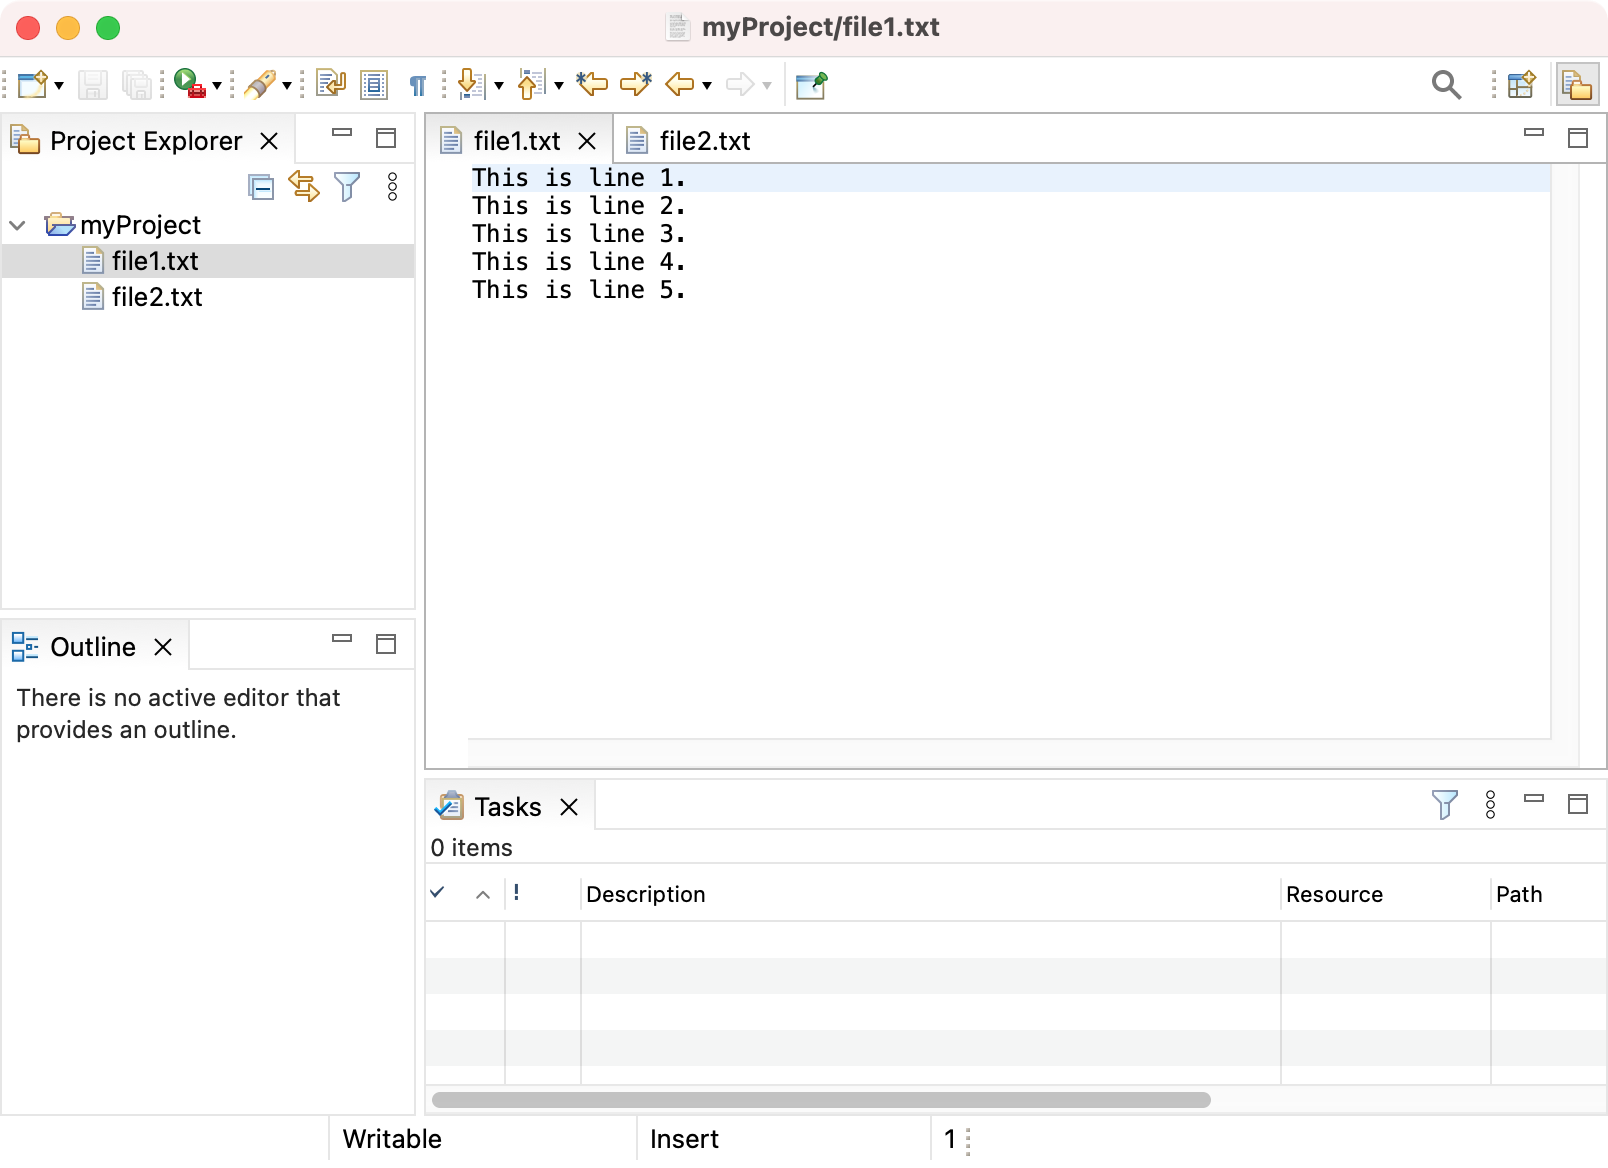
Task: Sort by the Path column header
Action: [x=1548, y=895]
